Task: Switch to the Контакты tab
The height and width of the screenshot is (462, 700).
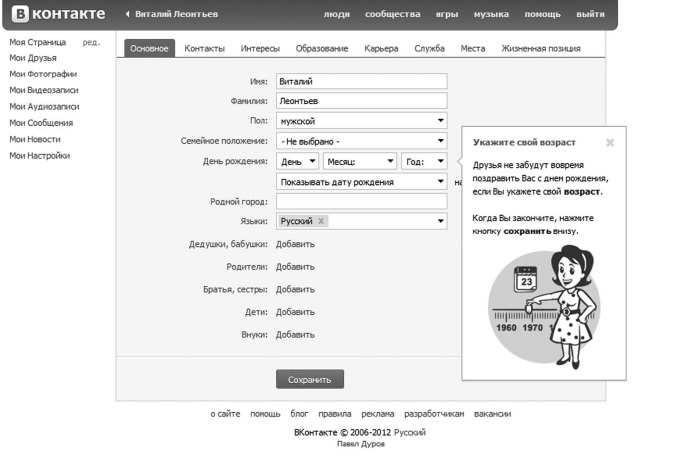Action: (204, 48)
